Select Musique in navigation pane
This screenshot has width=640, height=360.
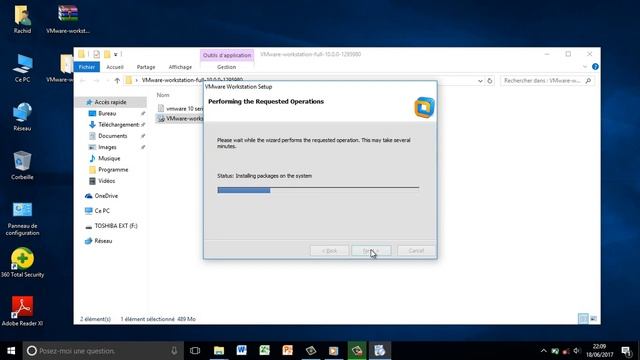point(110,158)
